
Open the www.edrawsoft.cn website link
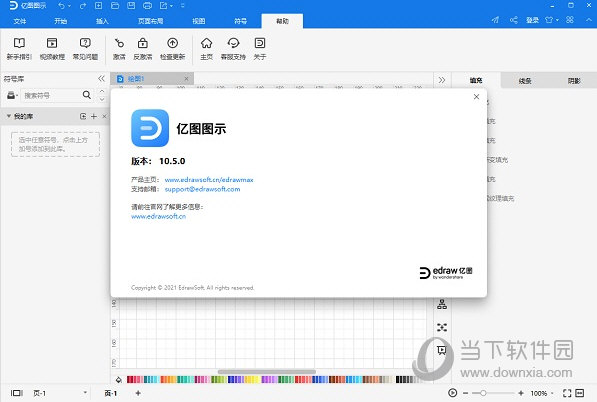click(x=158, y=216)
